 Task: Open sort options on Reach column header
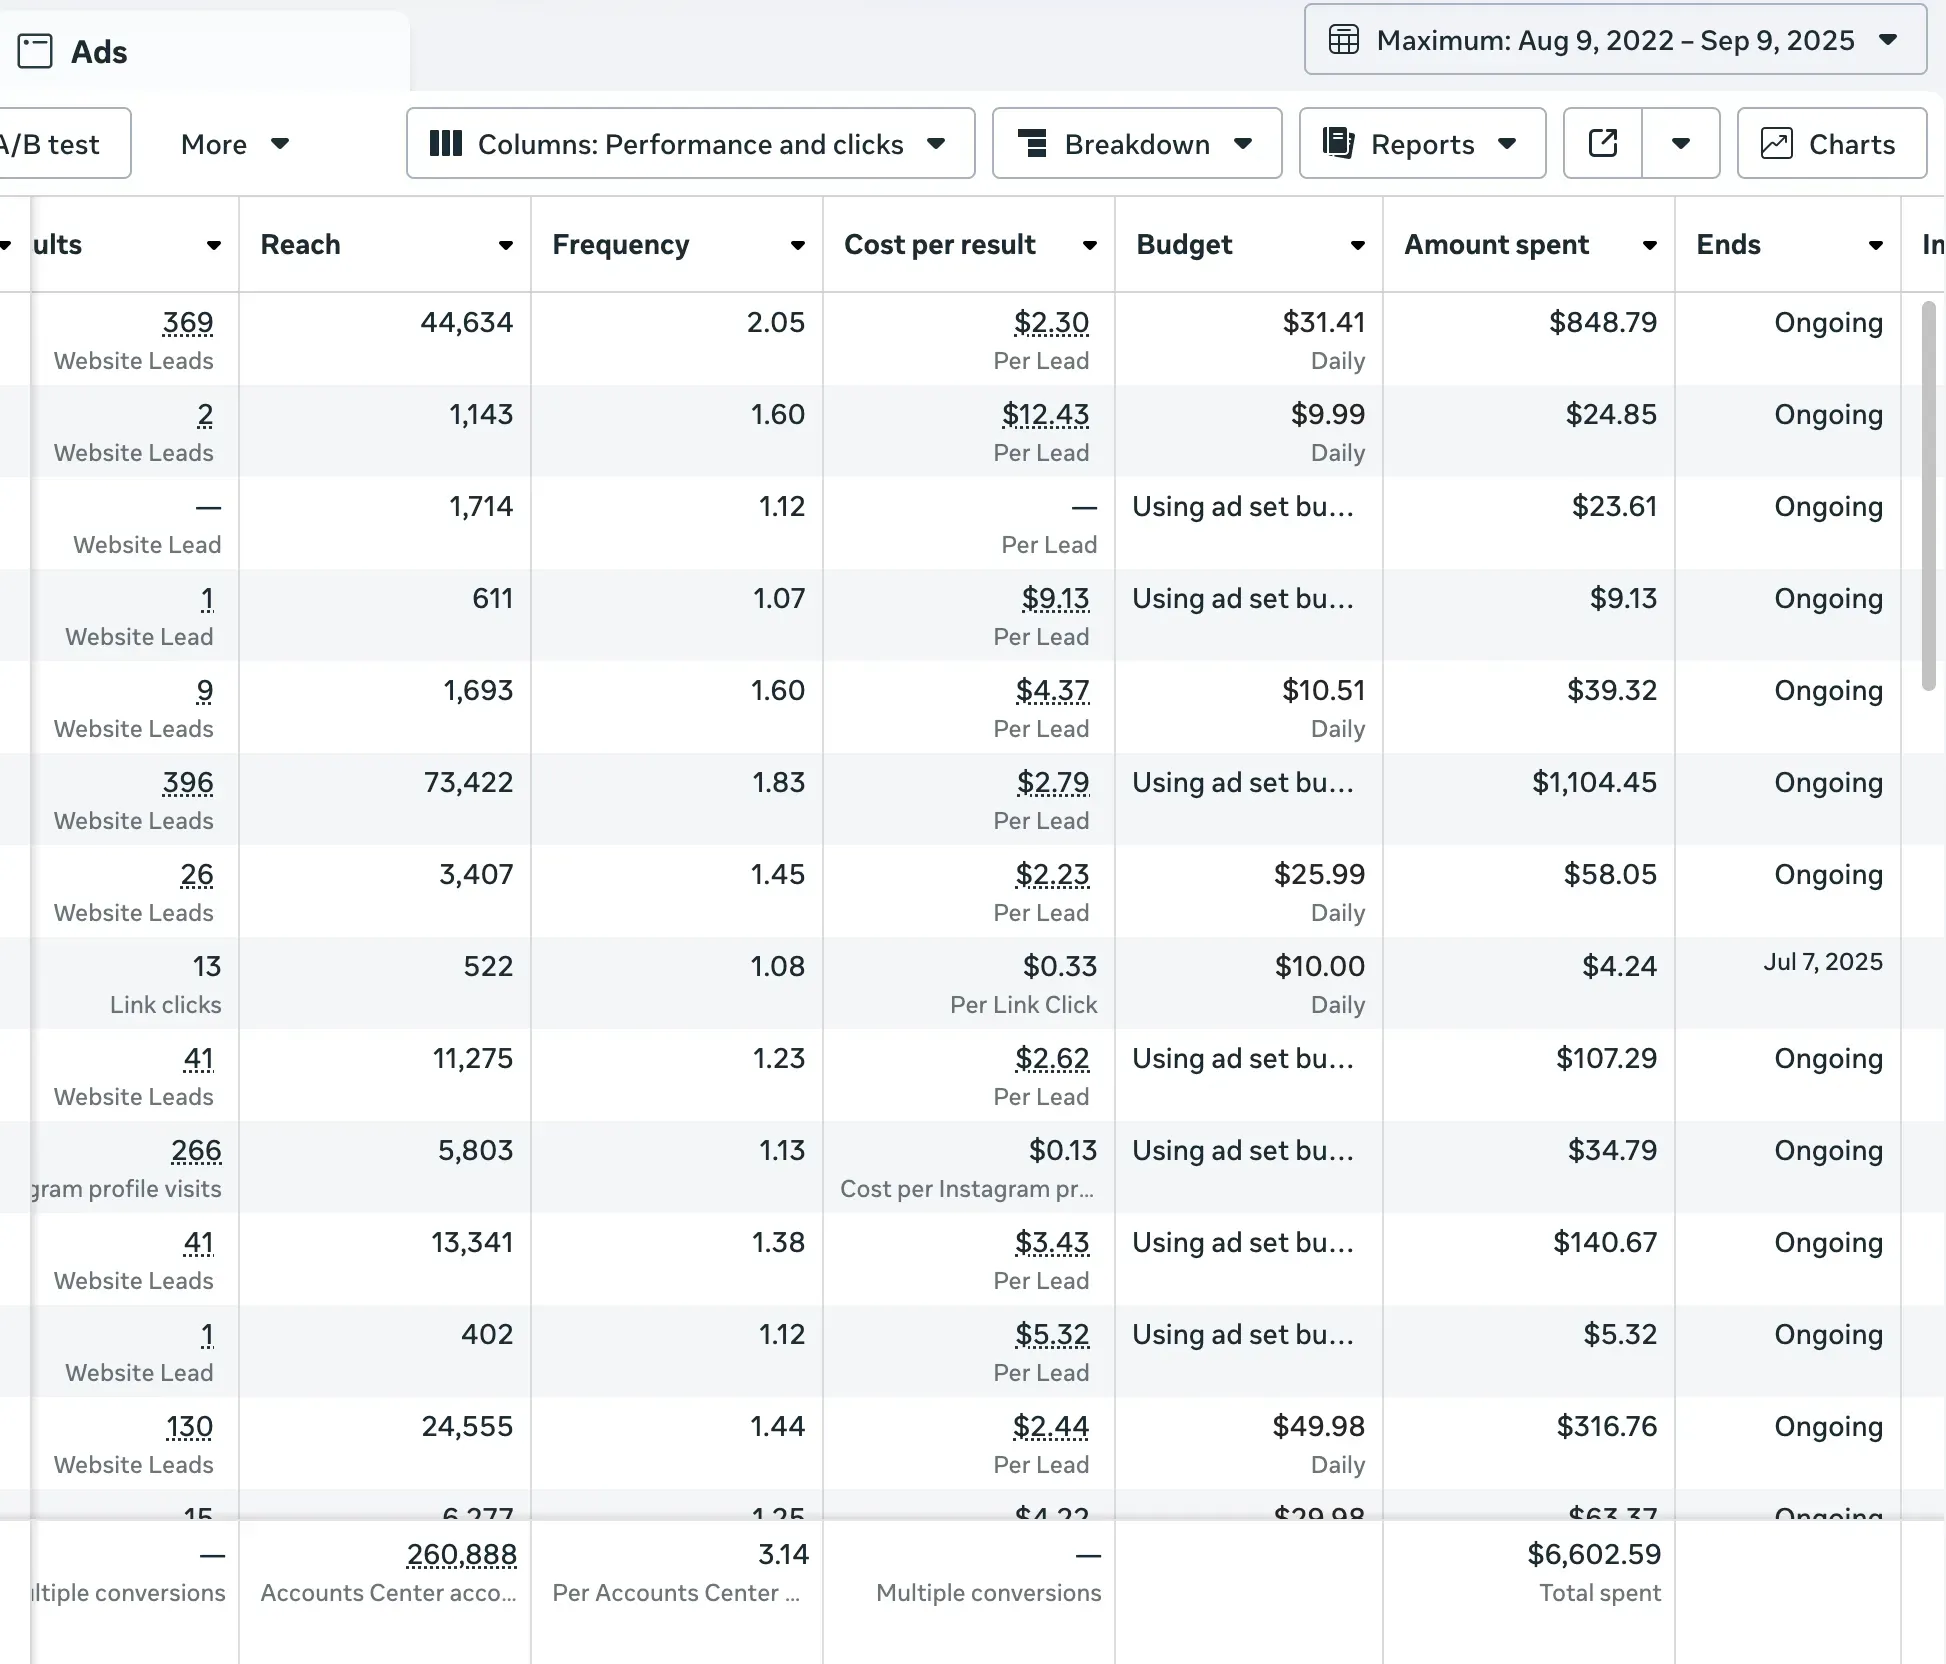[x=506, y=245]
